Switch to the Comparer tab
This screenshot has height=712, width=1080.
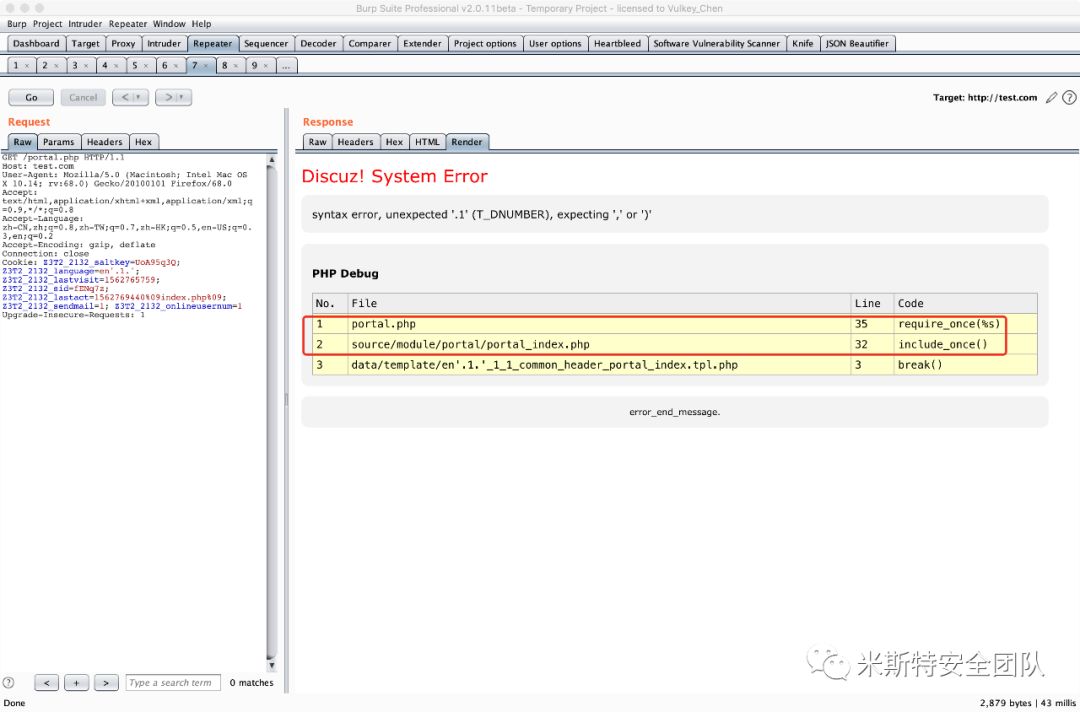point(369,43)
